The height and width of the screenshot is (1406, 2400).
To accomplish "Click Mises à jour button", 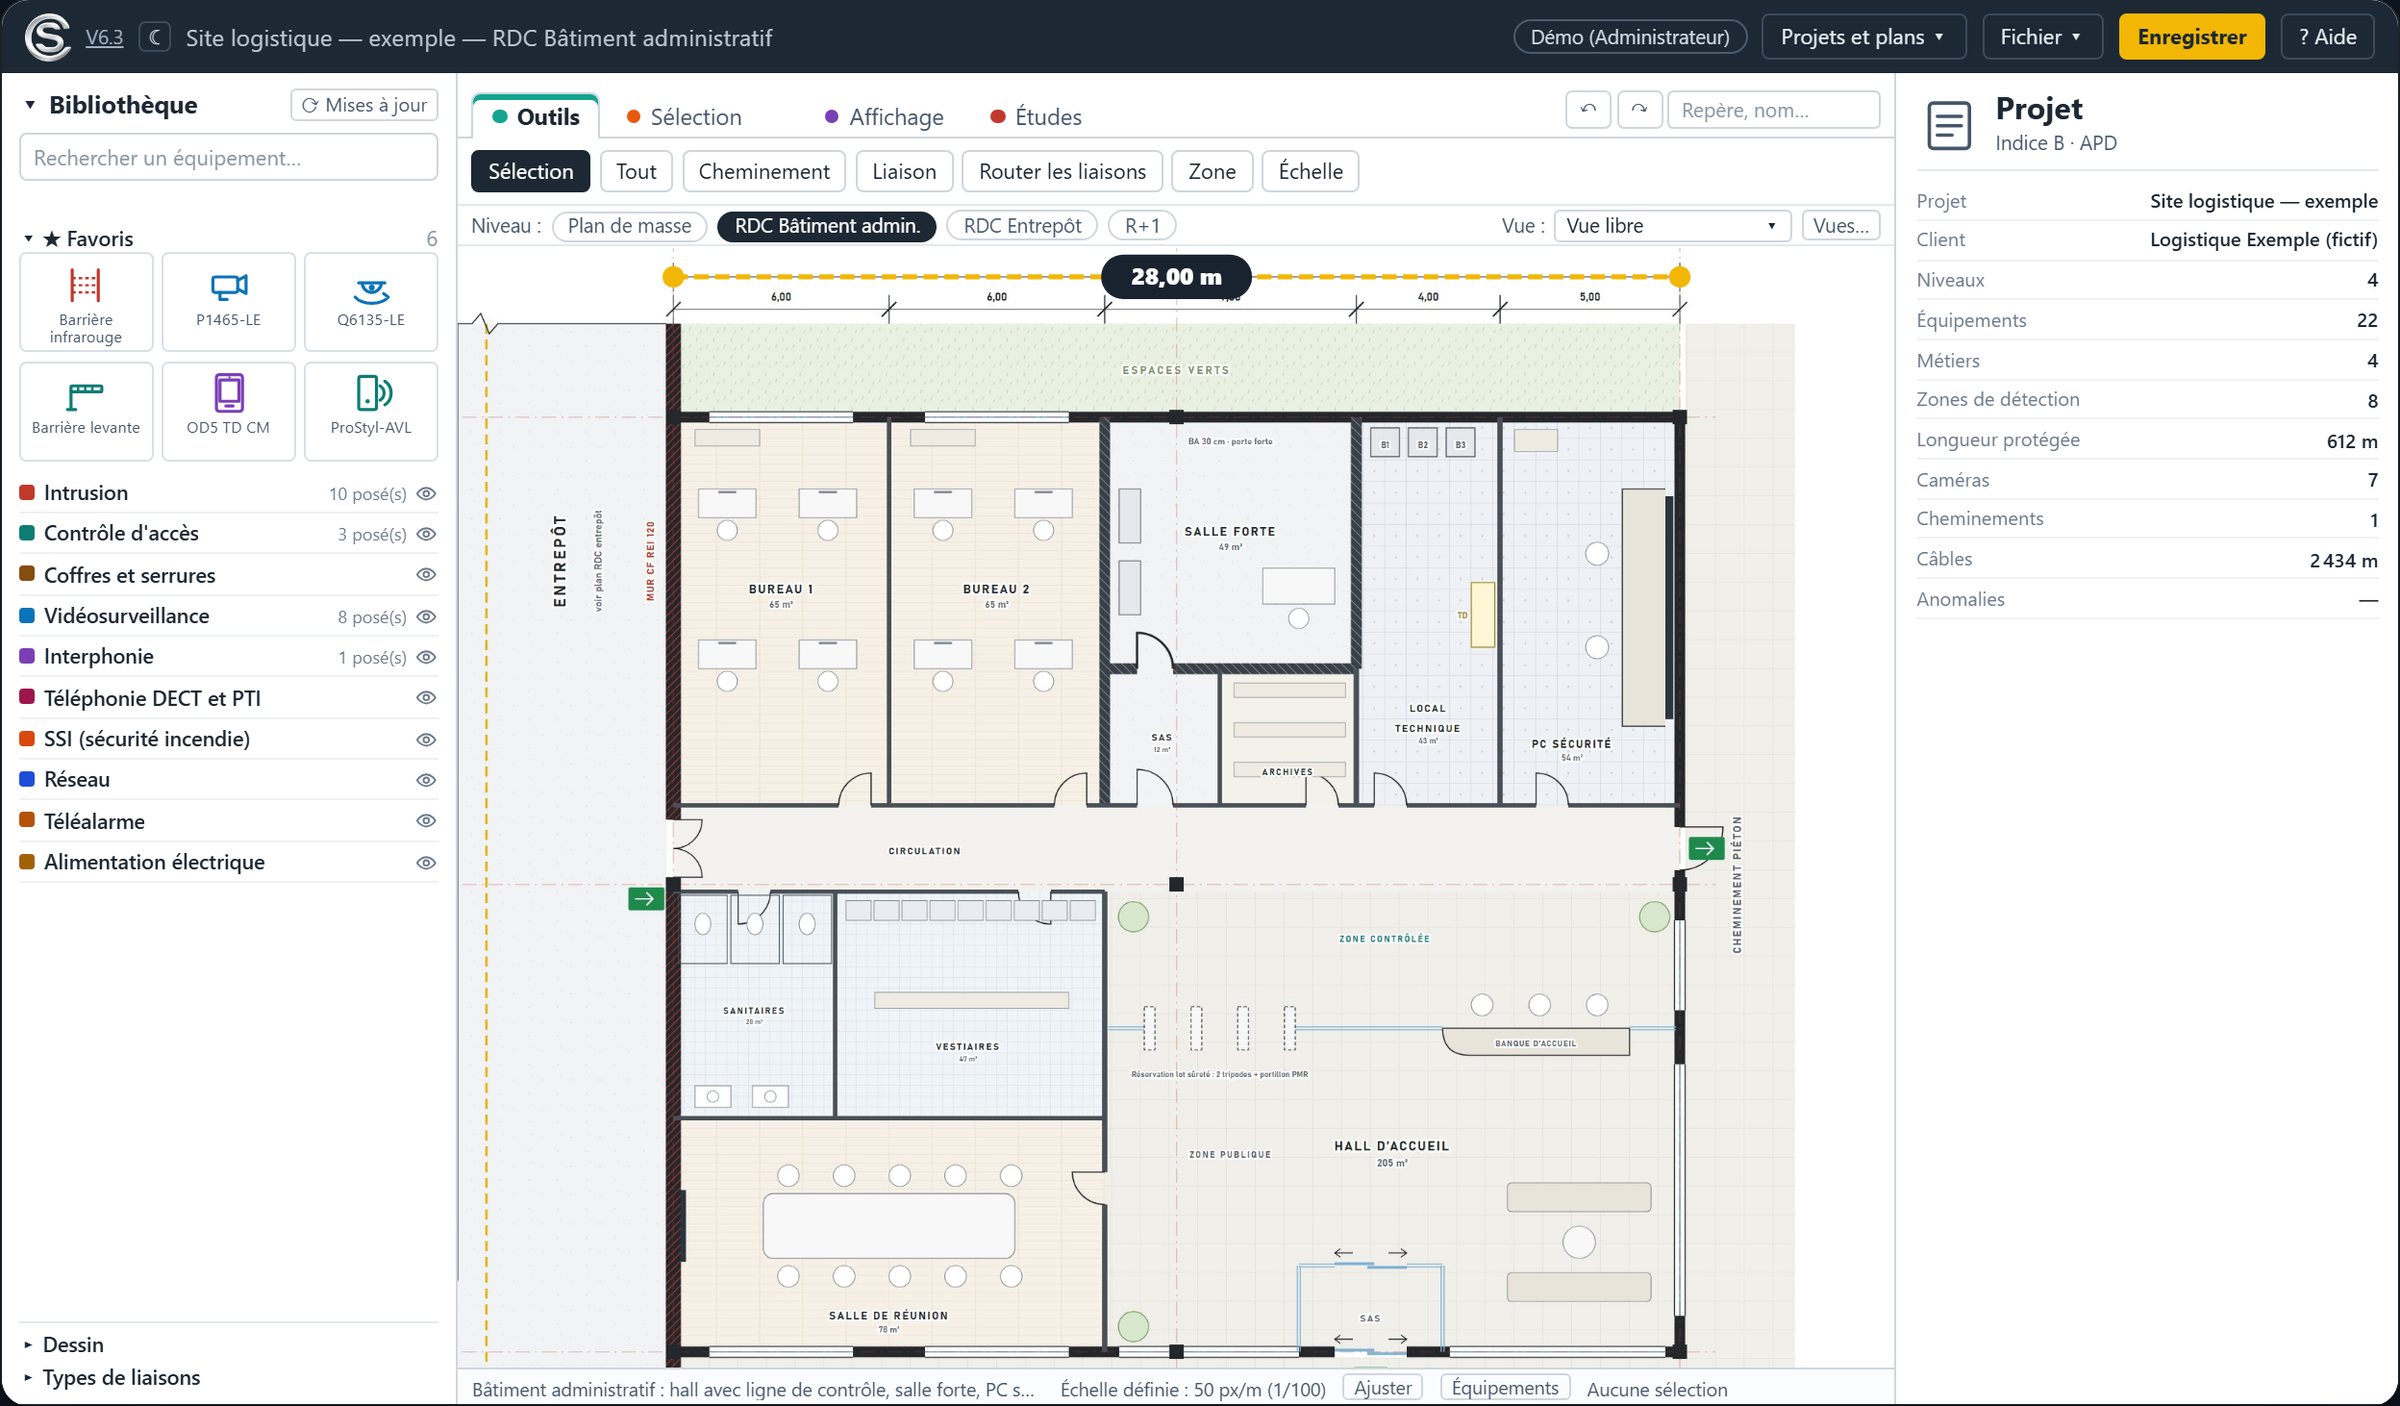I will pos(364,105).
